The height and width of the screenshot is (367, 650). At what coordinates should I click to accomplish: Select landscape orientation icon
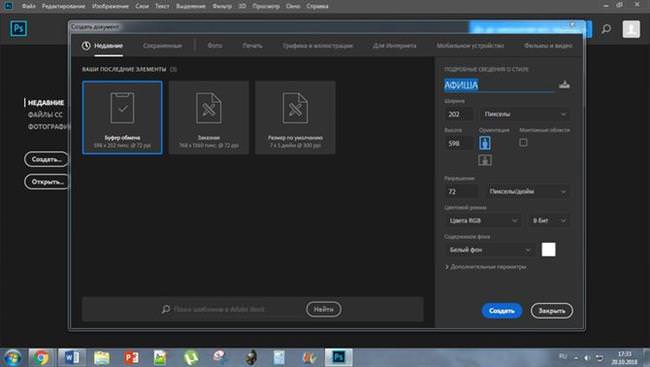[x=485, y=160]
